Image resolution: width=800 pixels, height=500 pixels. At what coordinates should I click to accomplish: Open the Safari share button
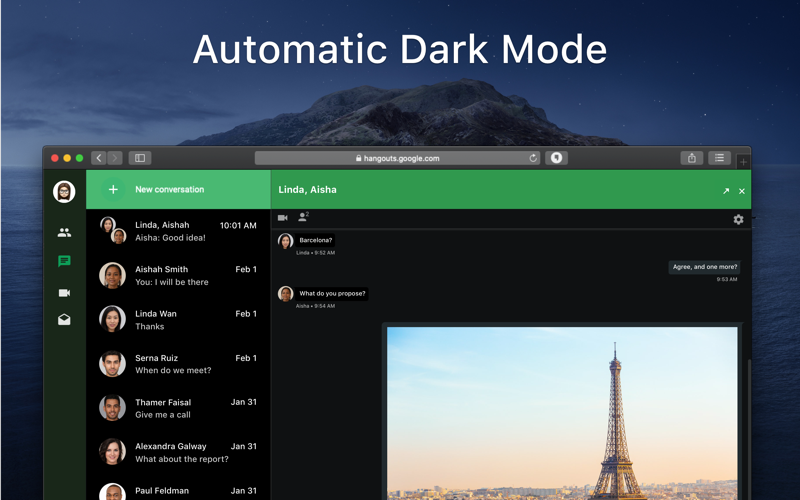pos(692,158)
